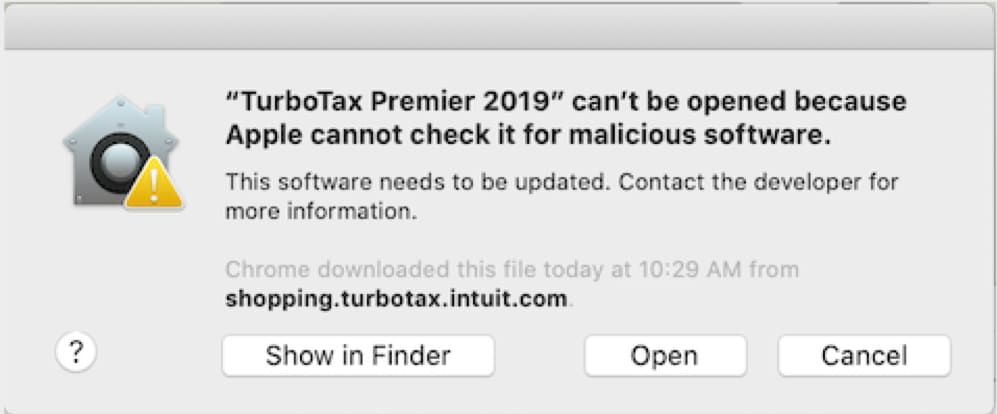Viewport: 997px width, 414px height.
Task: Dismiss the dialog with Cancel
Action: [864, 355]
